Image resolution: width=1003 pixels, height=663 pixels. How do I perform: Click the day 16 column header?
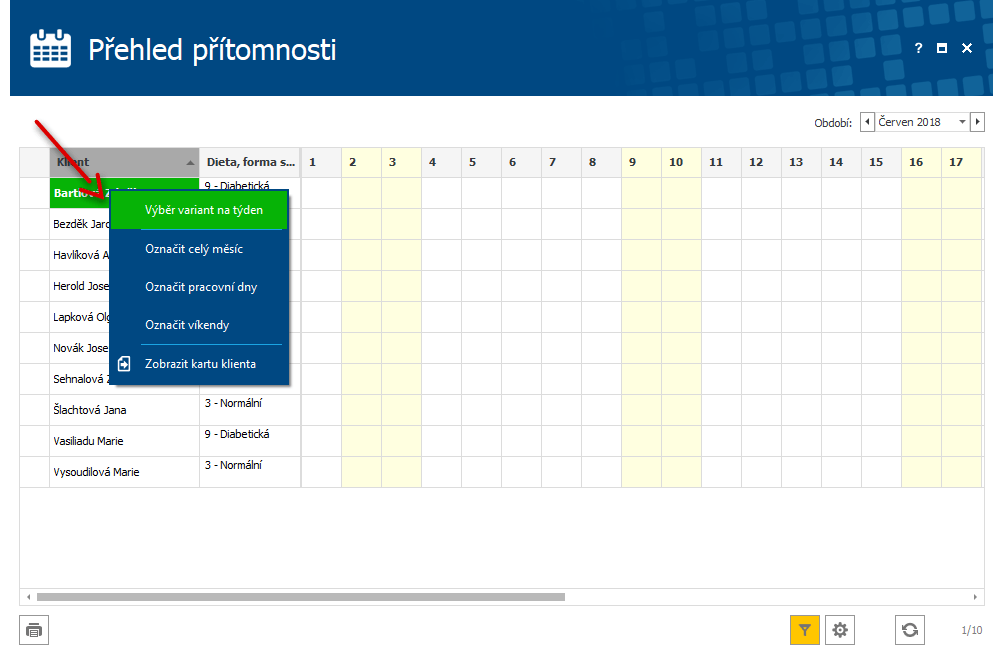click(921, 163)
